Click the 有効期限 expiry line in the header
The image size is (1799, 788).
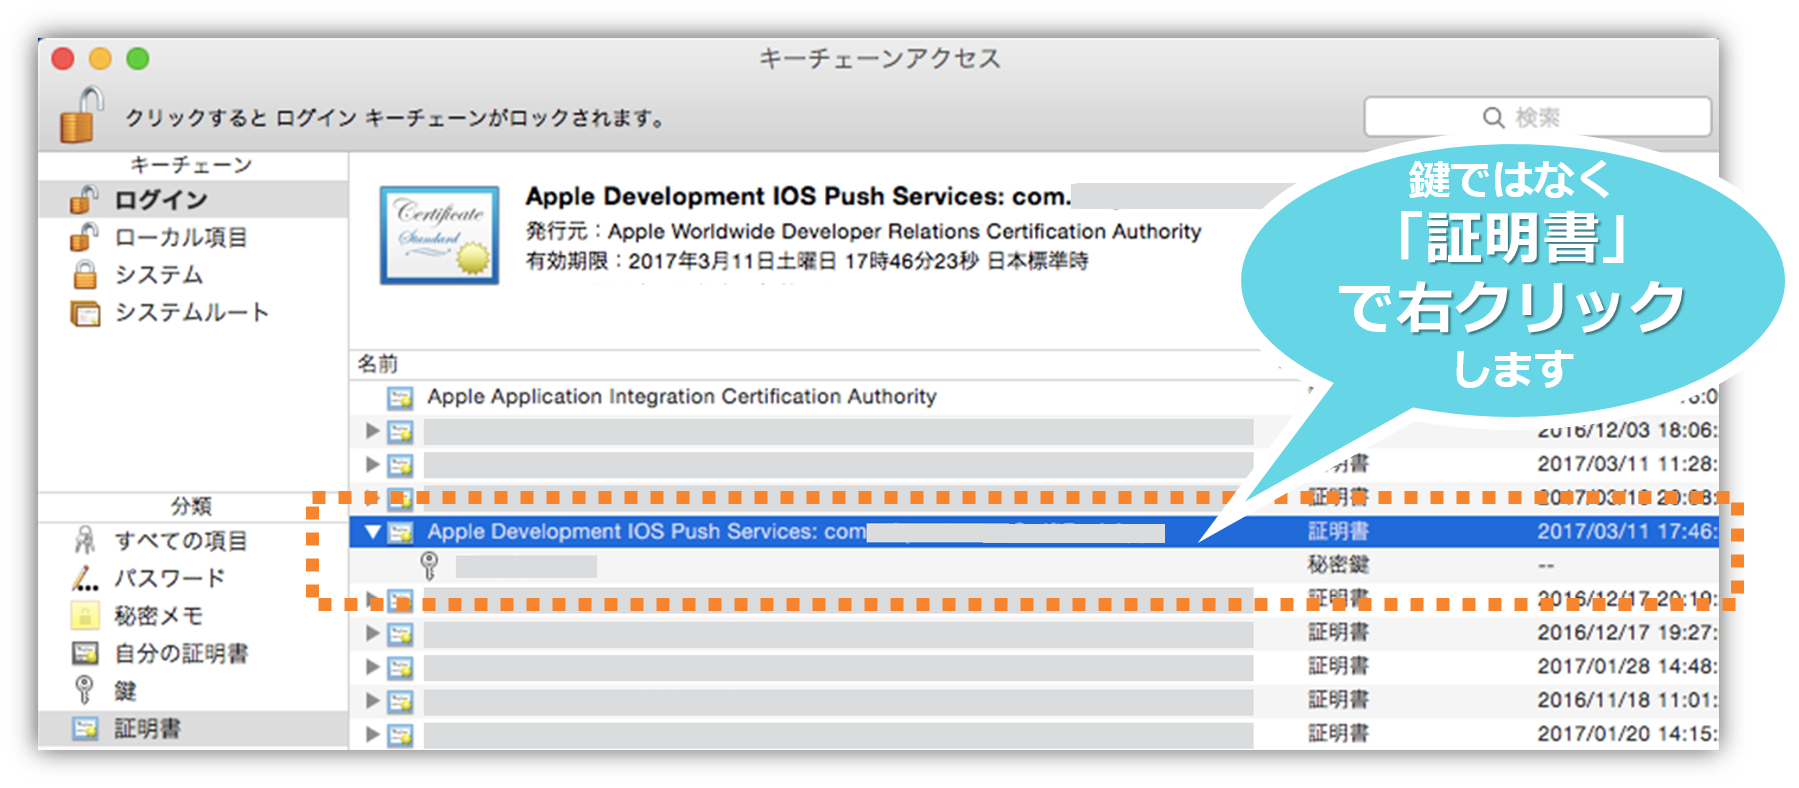(x=807, y=261)
